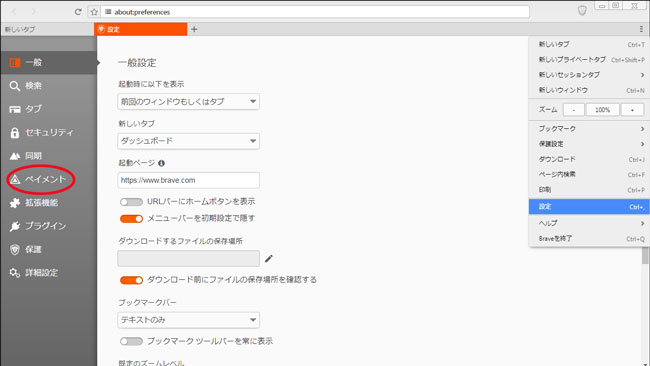Open the ブックマークバー テキストのみ dropdown
The width and height of the screenshot is (650, 366).
pyautogui.click(x=189, y=320)
